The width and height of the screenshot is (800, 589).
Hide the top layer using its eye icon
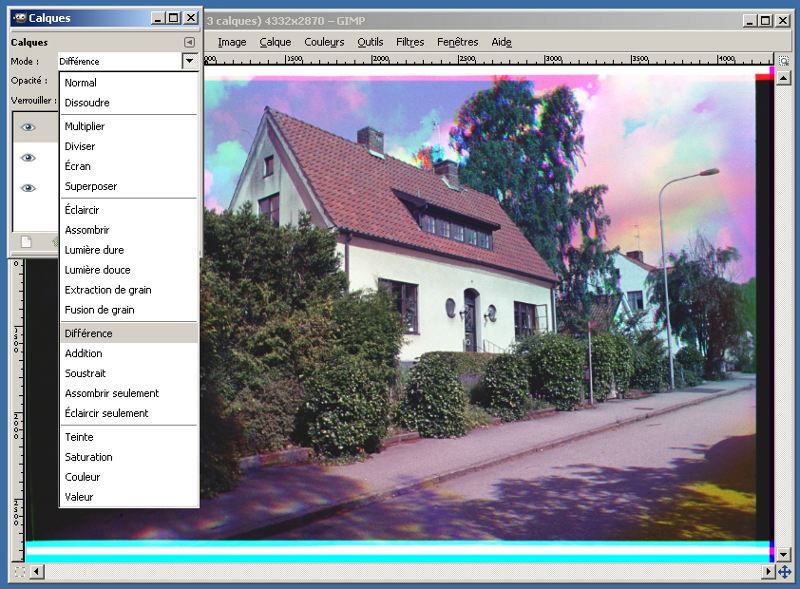(x=28, y=127)
